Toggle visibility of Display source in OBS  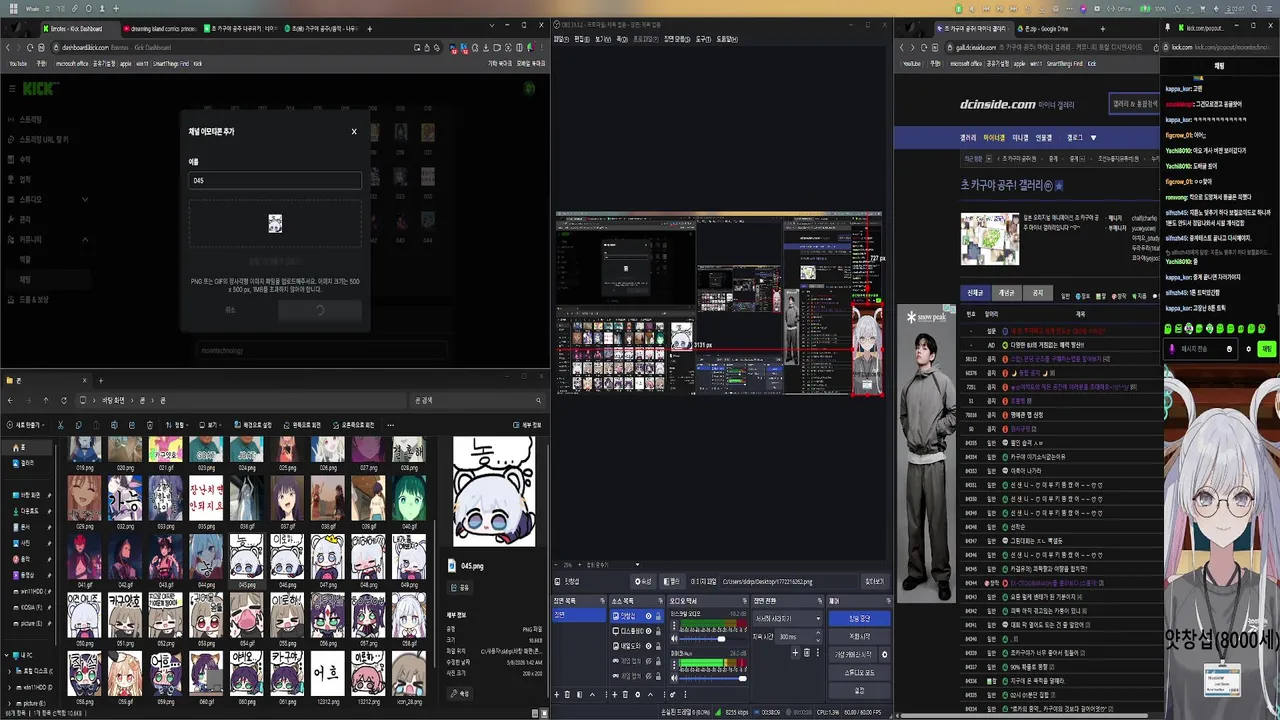[x=648, y=631]
